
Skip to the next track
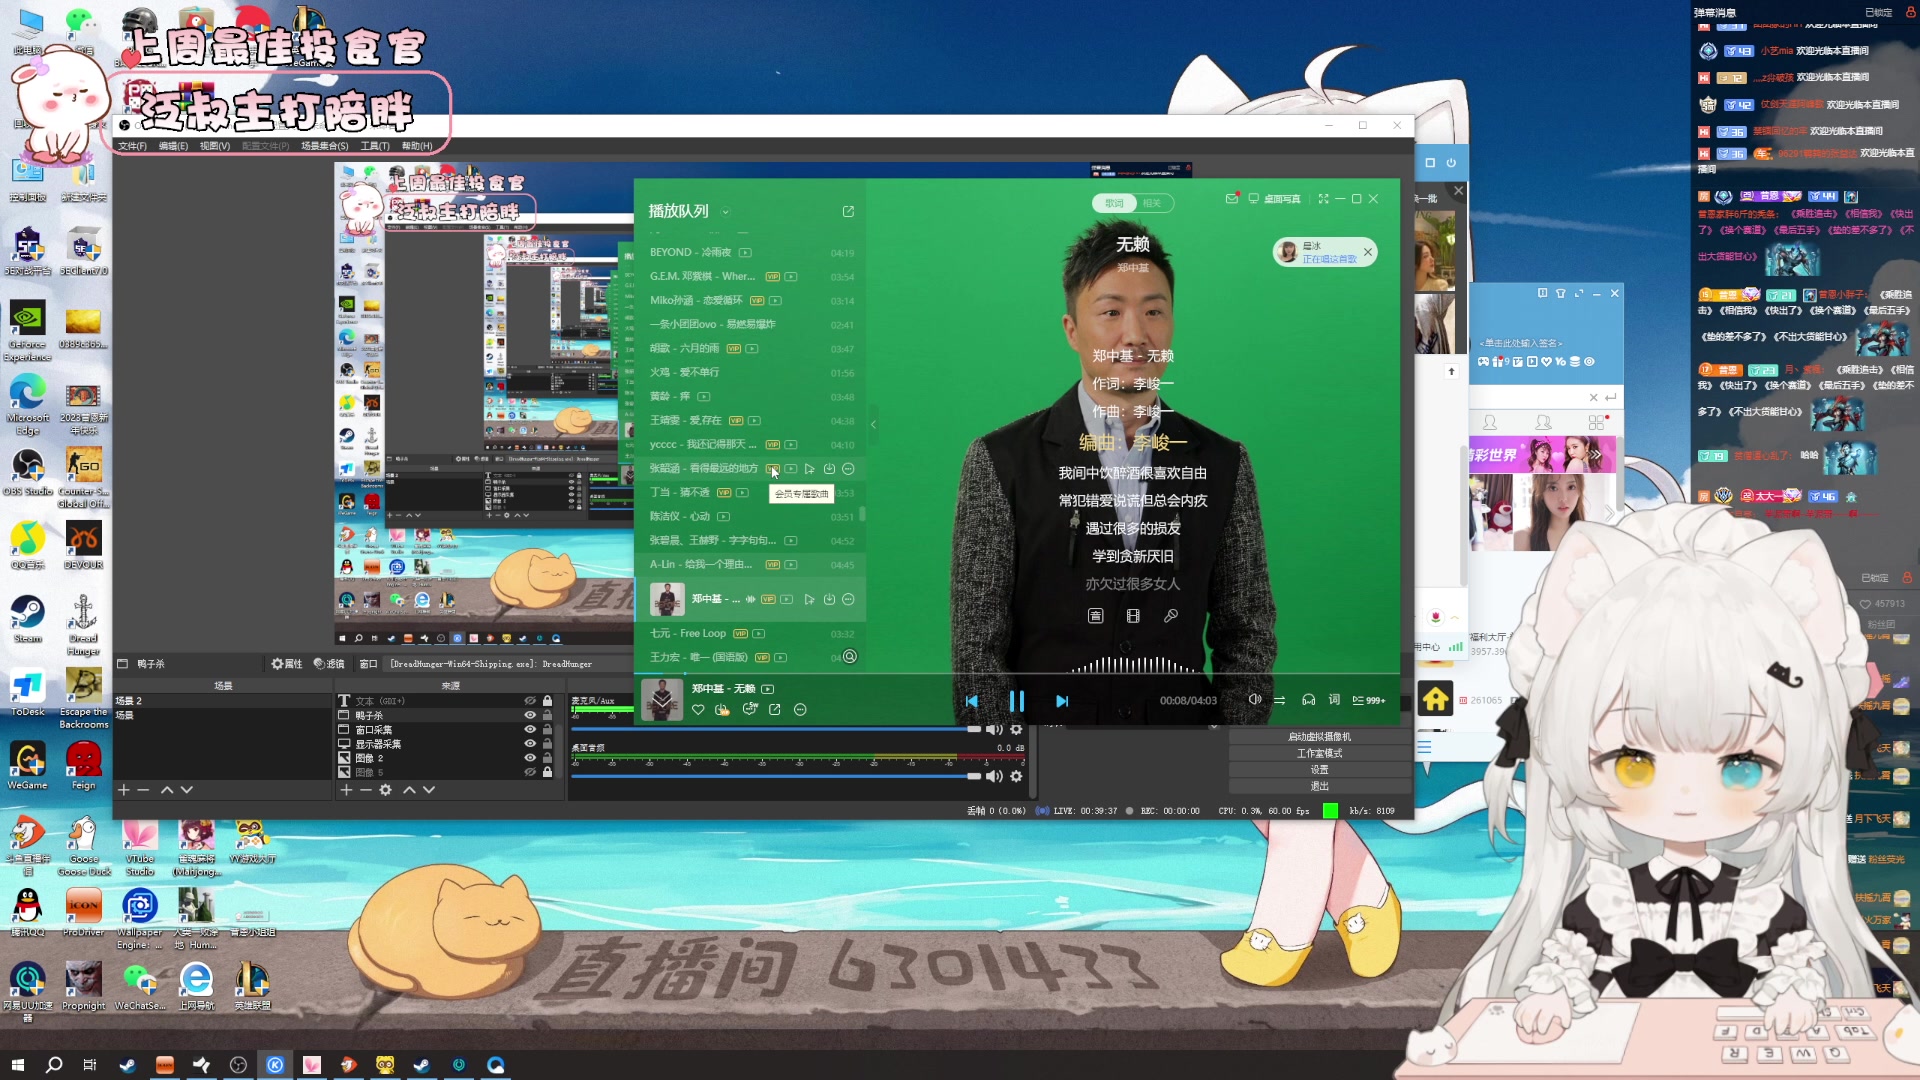[x=1062, y=701]
